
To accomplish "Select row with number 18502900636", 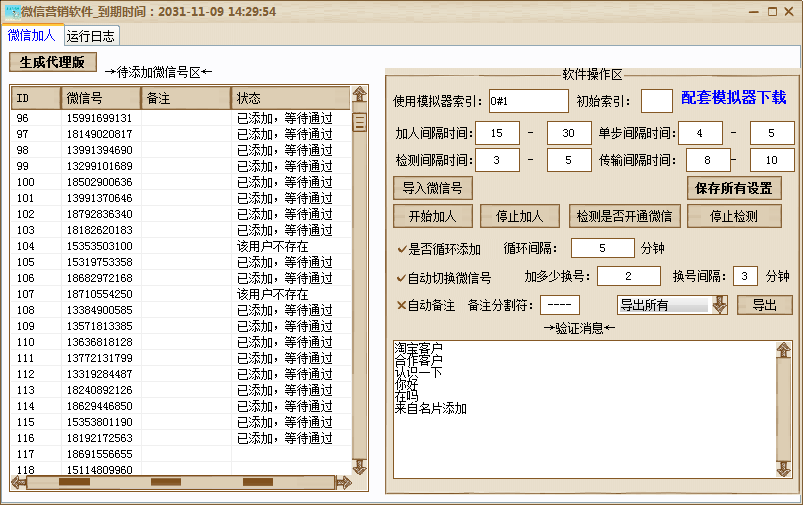I will (180, 182).
